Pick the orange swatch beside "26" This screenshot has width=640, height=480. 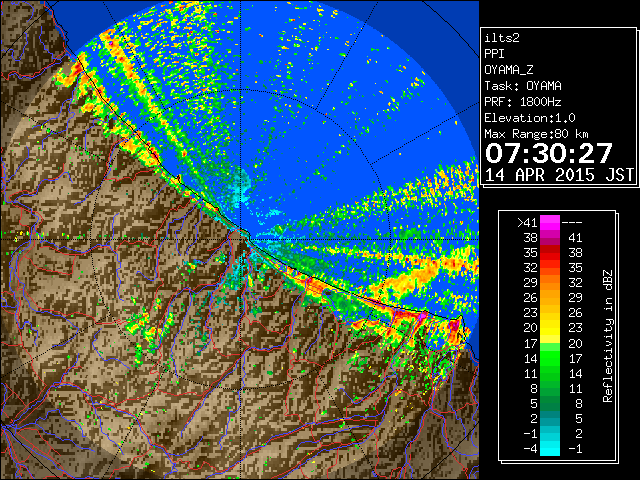[x=550, y=298]
